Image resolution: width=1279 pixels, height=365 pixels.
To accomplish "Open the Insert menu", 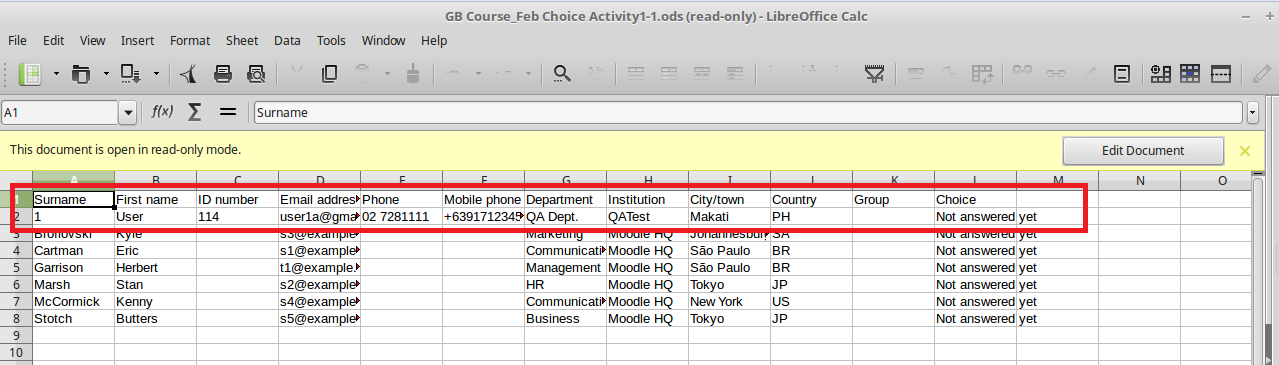I will tap(137, 41).
